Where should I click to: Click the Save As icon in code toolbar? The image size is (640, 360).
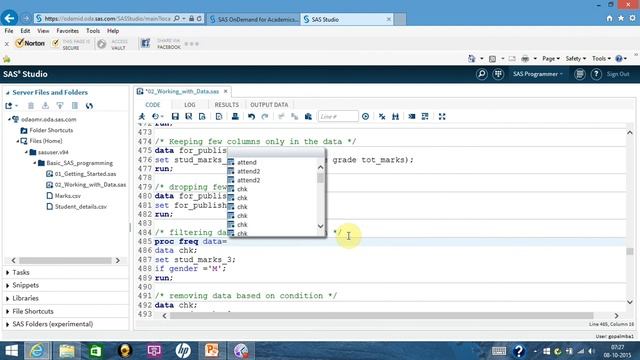coord(189,117)
